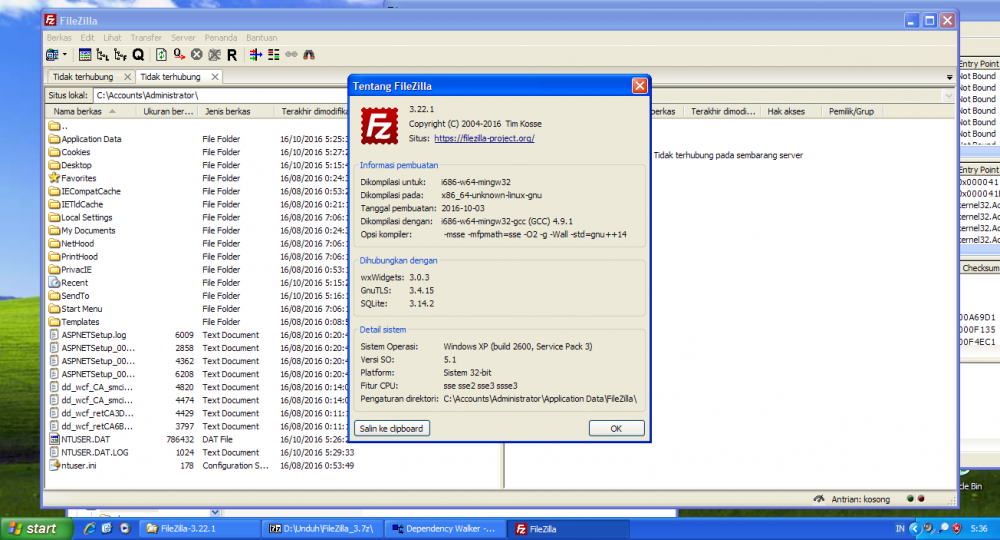
Task: Click the FileZilla taskbar button
Action: point(568,529)
